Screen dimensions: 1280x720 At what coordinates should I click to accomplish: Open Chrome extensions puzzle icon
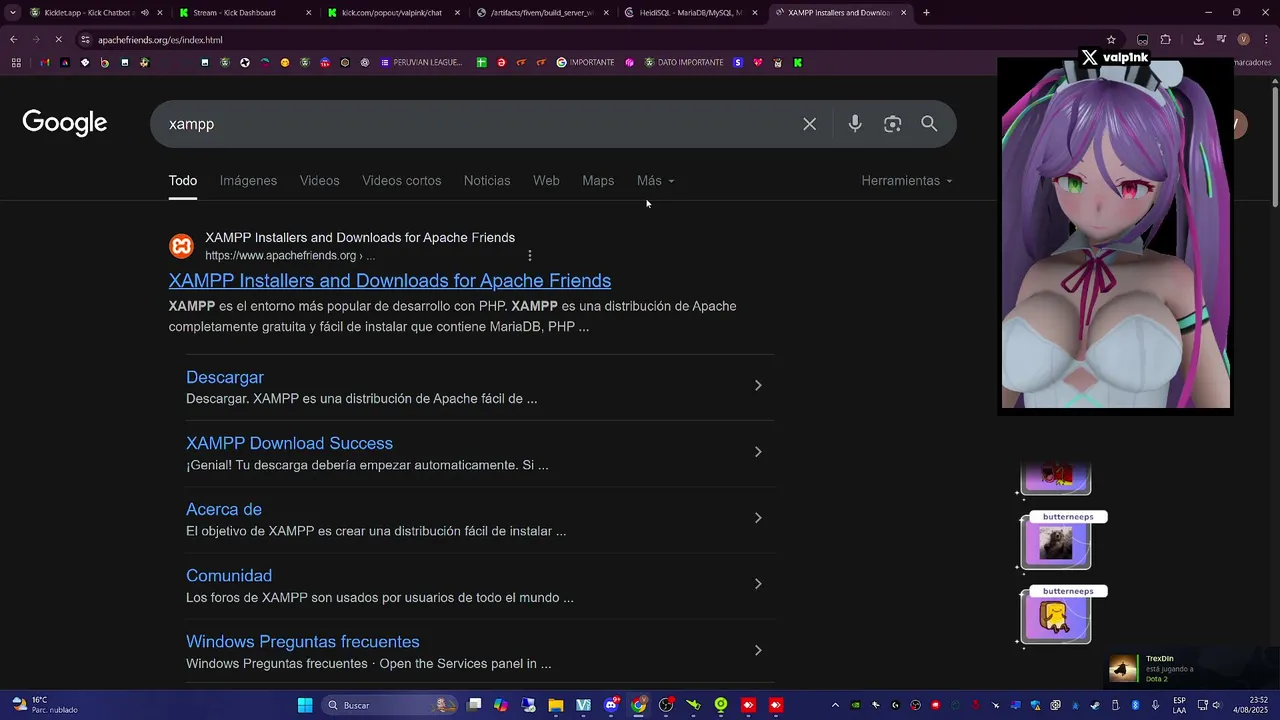[1166, 40]
